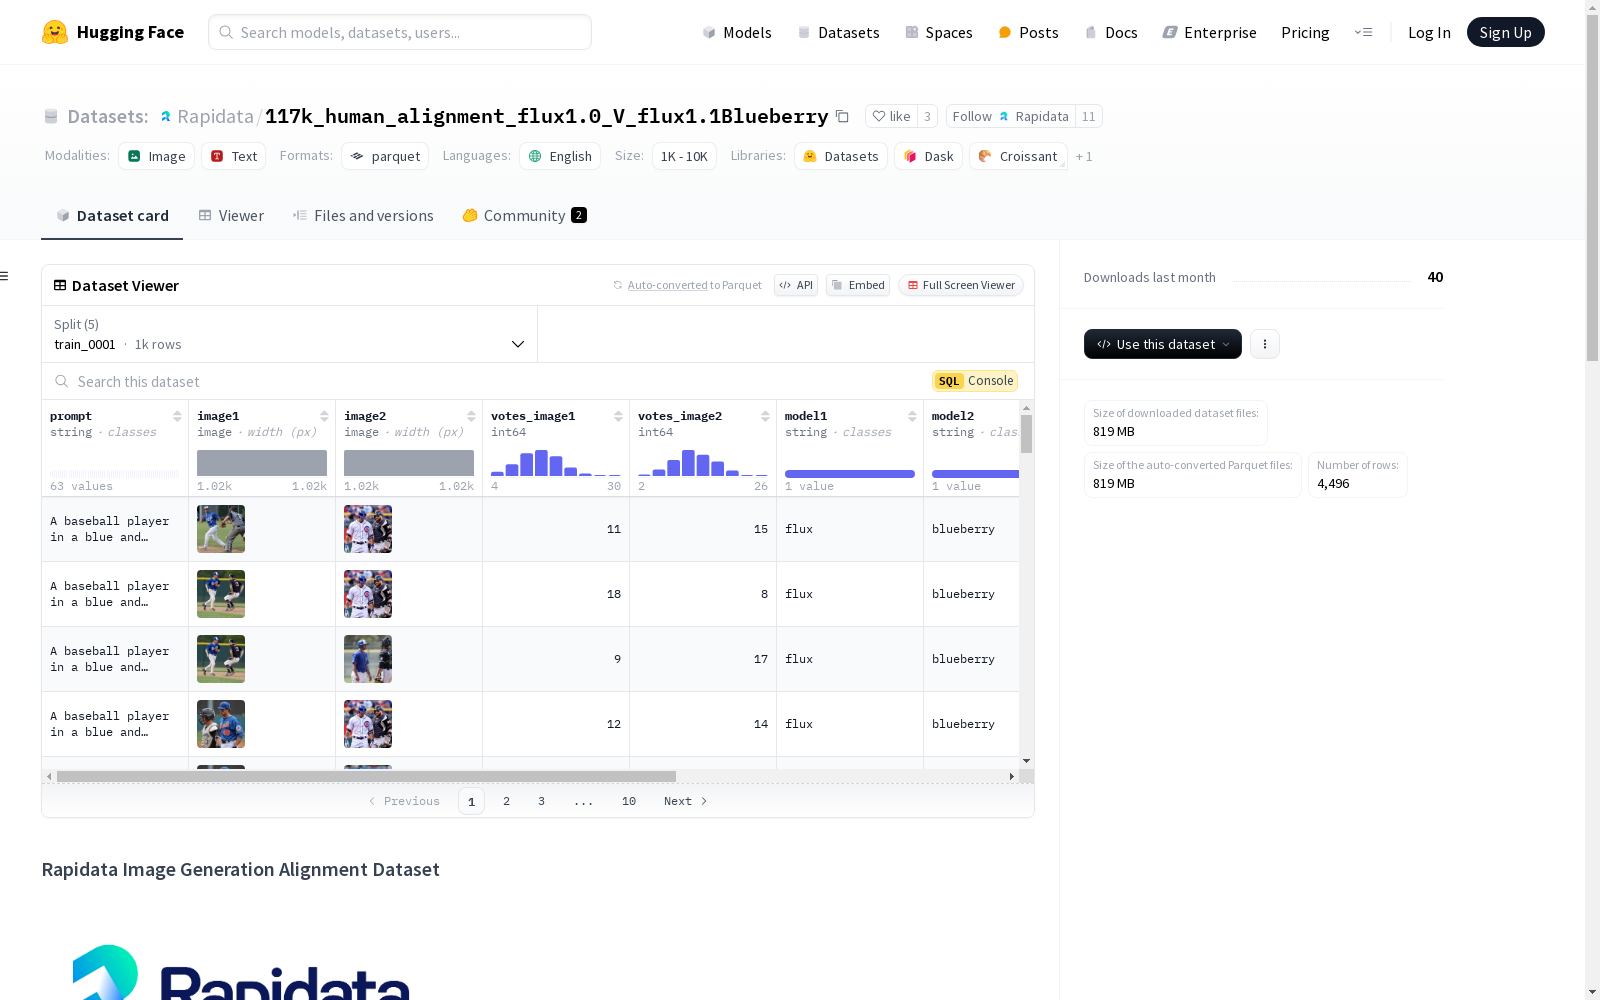Select the Dataset card tab
Screen dimensions: 1600x1000
point(112,215)
